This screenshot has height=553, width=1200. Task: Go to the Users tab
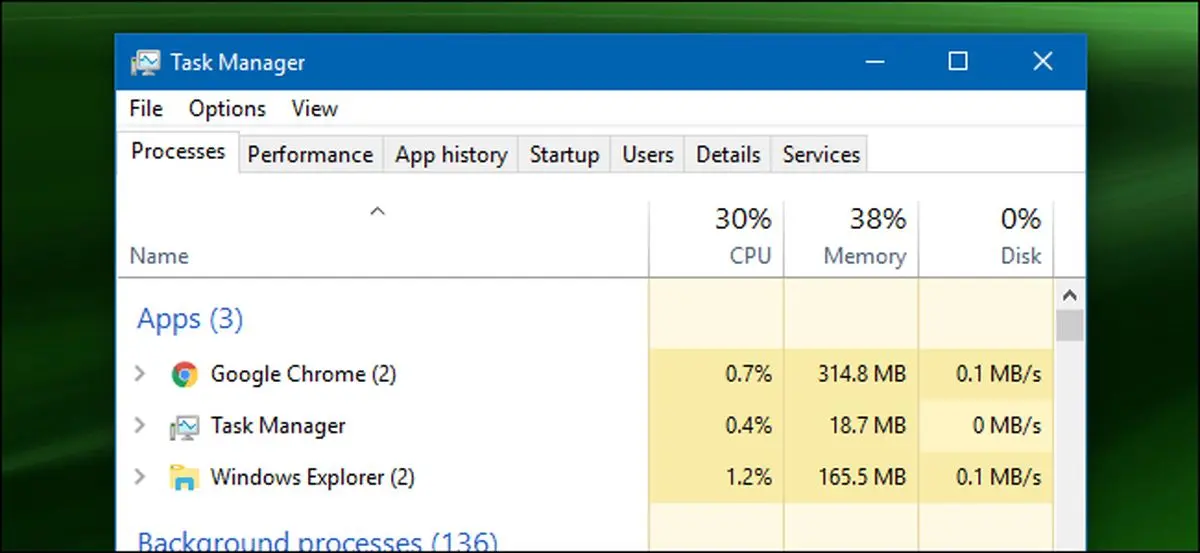coord(647,155)
